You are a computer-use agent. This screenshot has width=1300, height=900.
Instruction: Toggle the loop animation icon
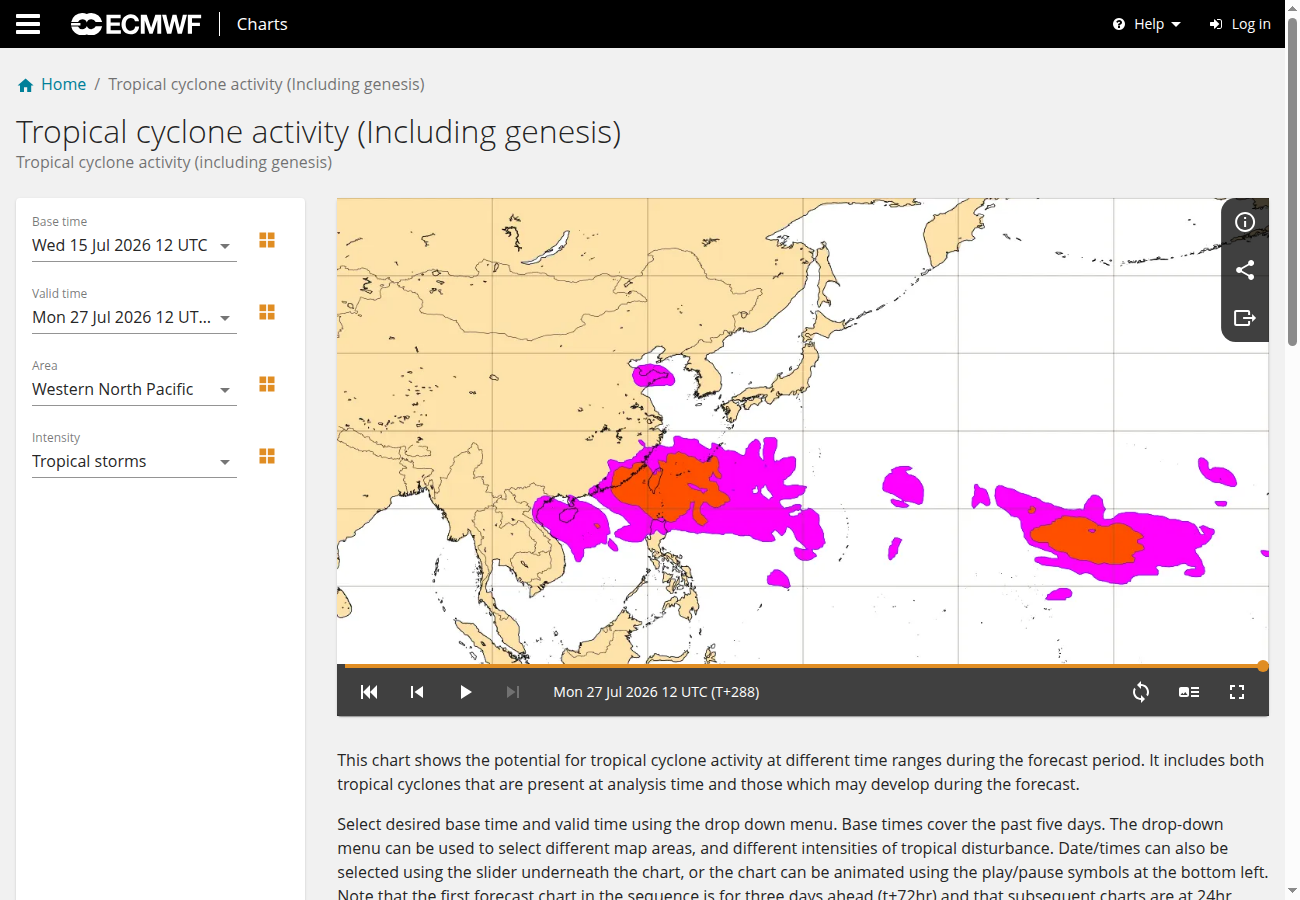pyautogui.click(x=1141, y=692)
